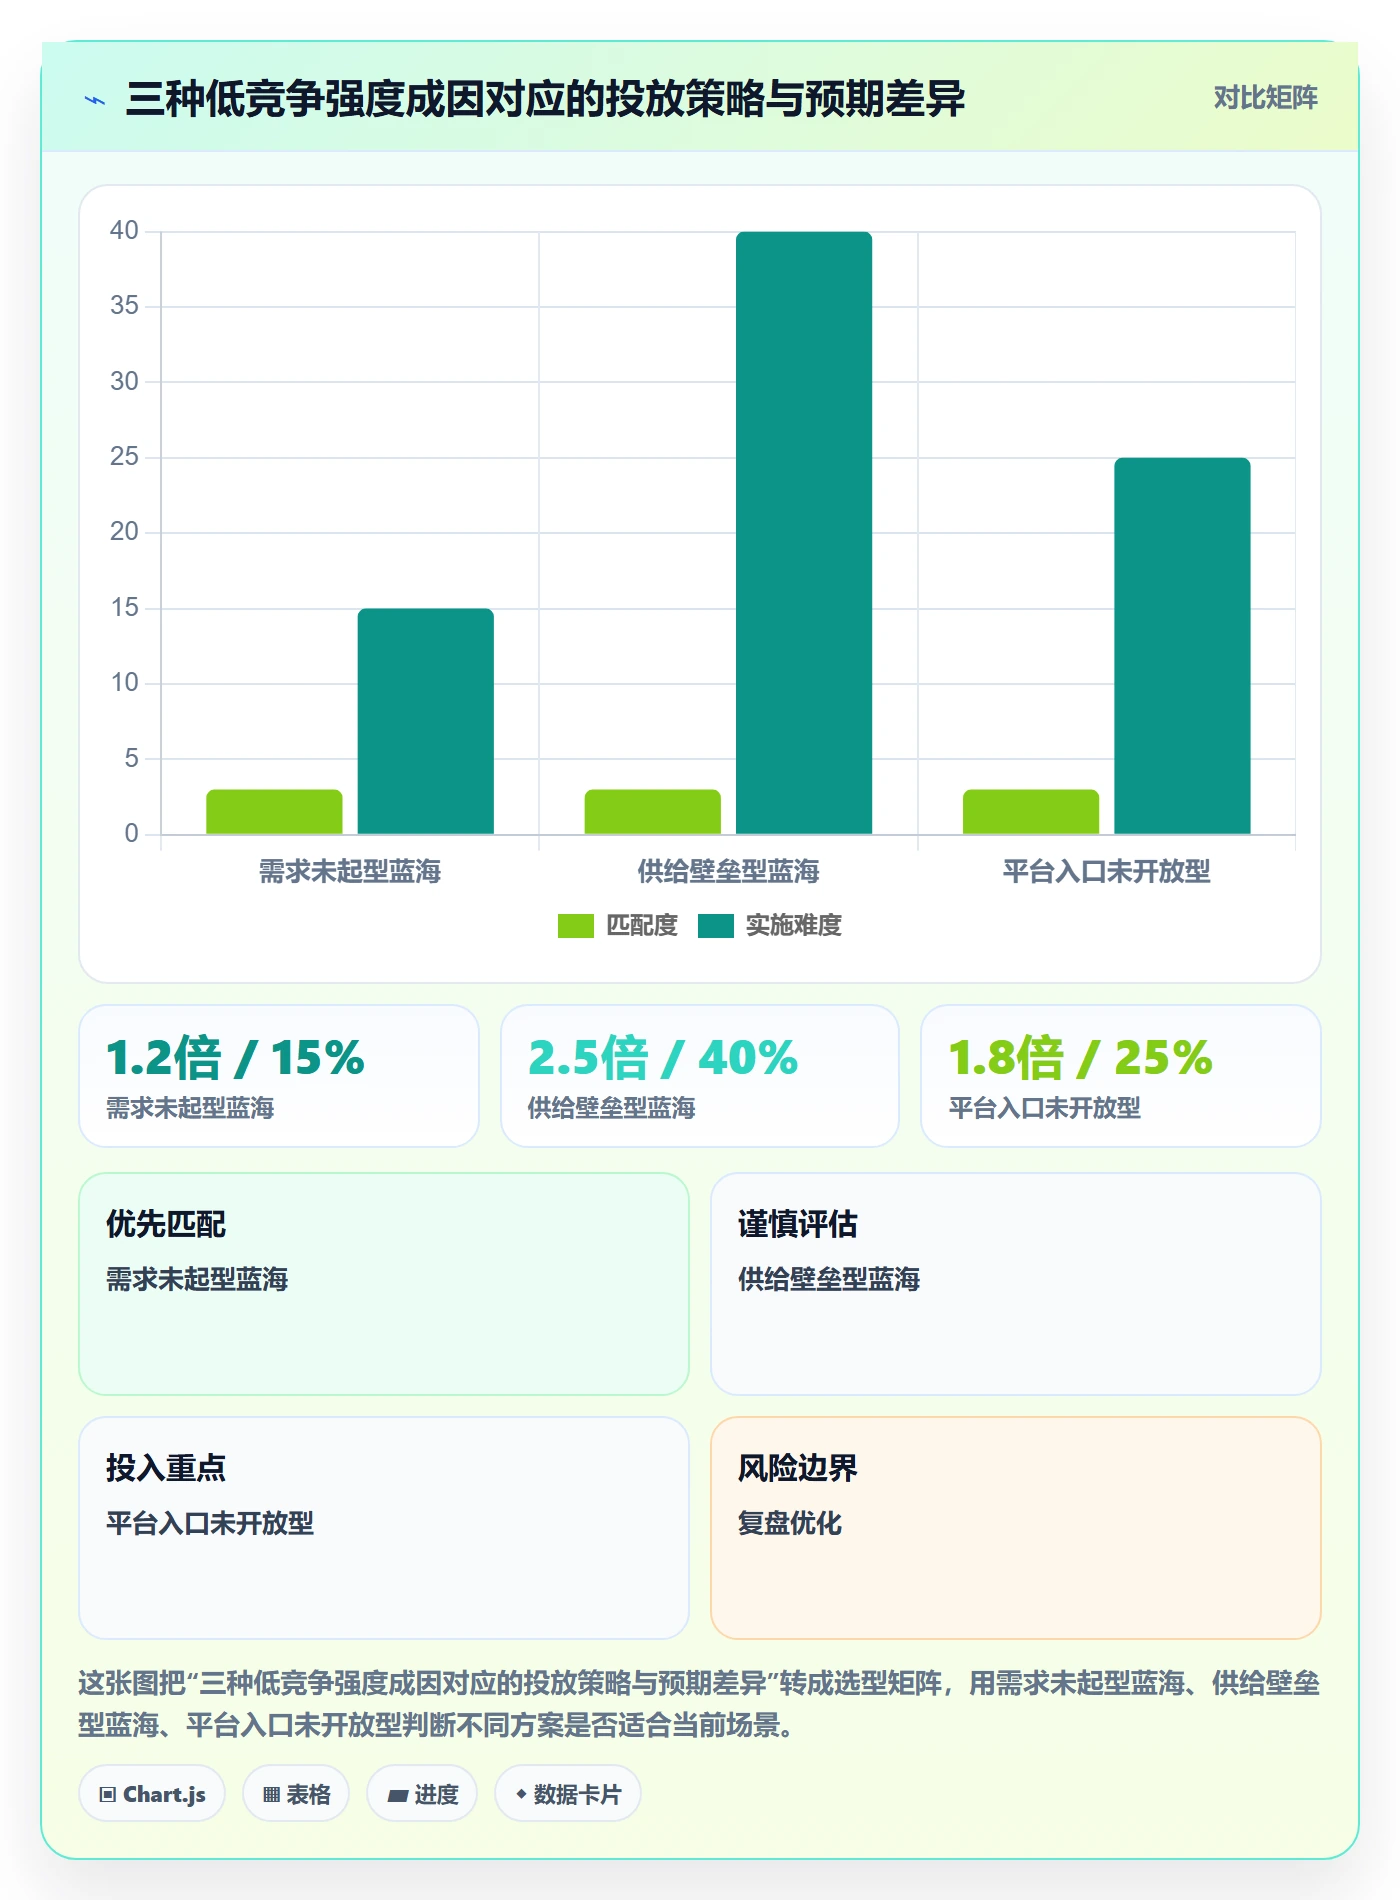Open the 优先匹配 matrix card

tap(384, 1284)
